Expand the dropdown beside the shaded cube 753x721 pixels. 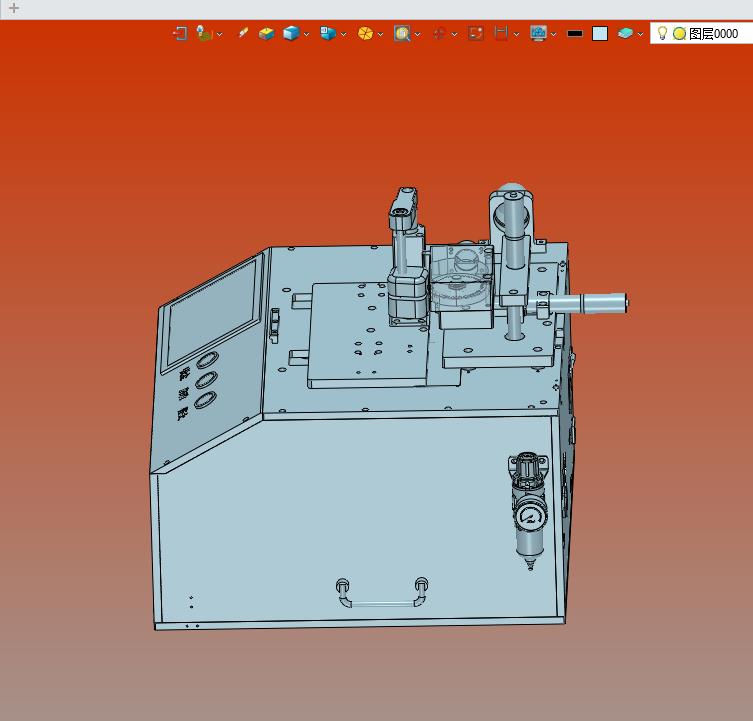pyautogui.click(x=306, y=35)
